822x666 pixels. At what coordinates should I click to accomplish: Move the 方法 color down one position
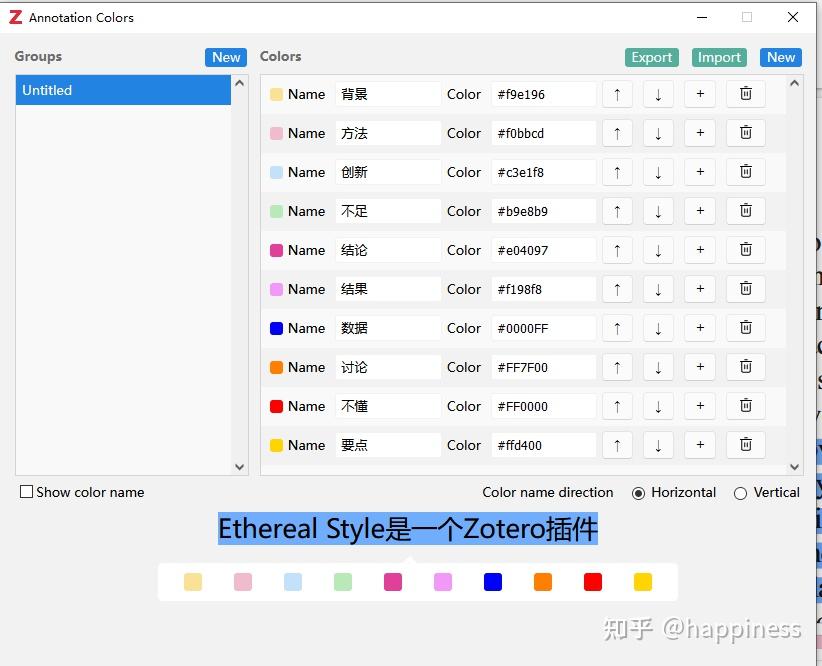(x=658, y=132)
